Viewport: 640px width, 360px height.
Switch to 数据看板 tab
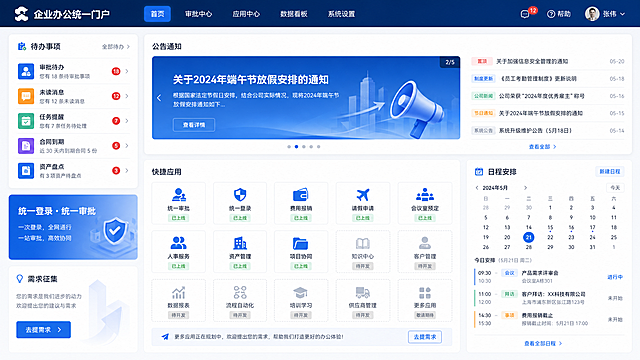(x=294, y=14)
